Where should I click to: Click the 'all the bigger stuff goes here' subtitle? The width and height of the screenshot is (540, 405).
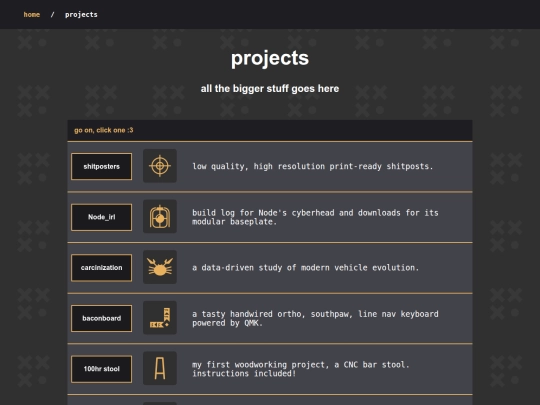270,89
